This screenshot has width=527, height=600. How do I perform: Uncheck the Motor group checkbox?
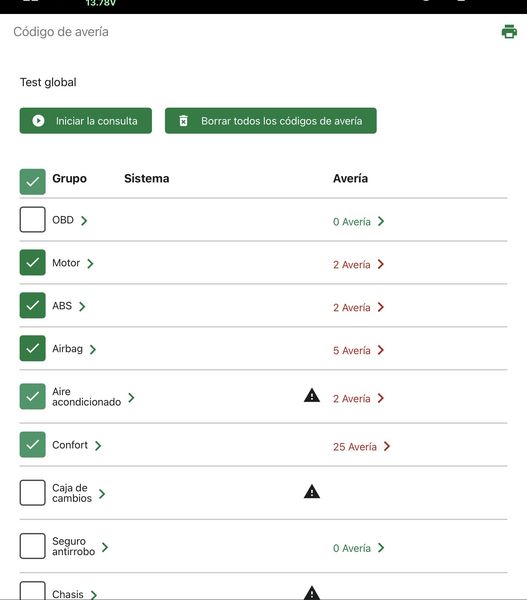tap(33, 262)
